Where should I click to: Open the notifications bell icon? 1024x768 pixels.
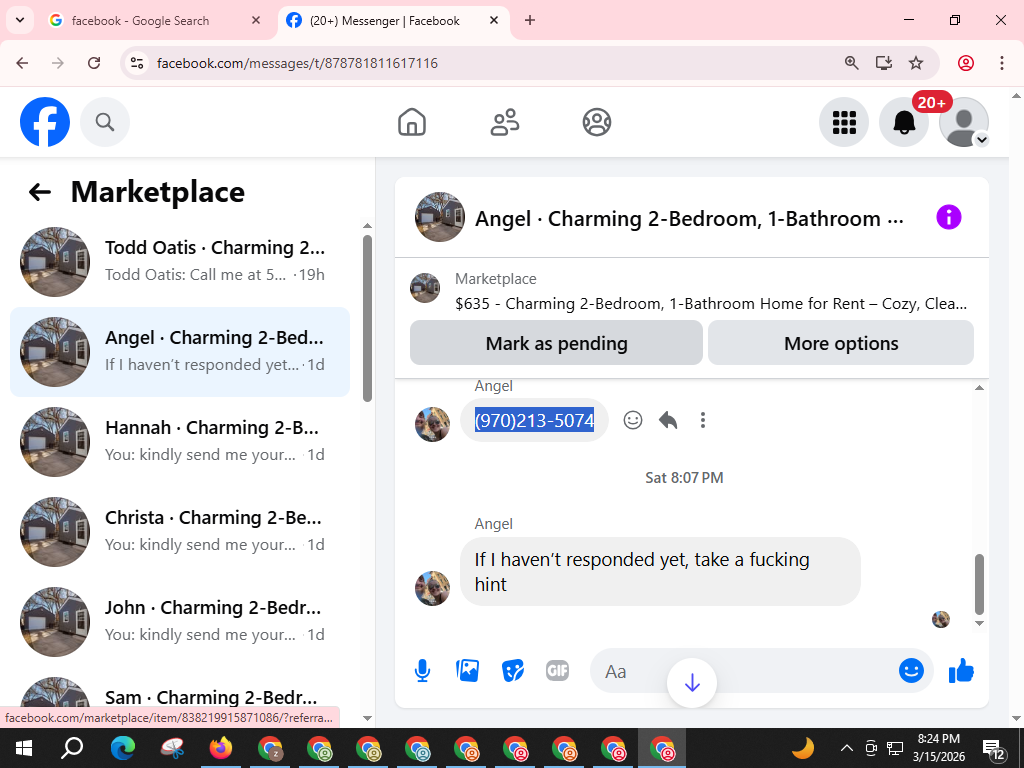coord(904,122)
